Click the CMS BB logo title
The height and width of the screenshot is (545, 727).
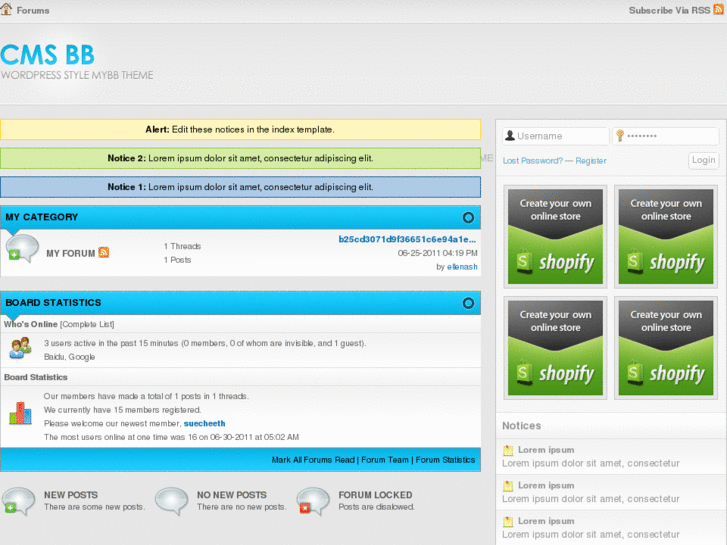(x=47, y=55)
